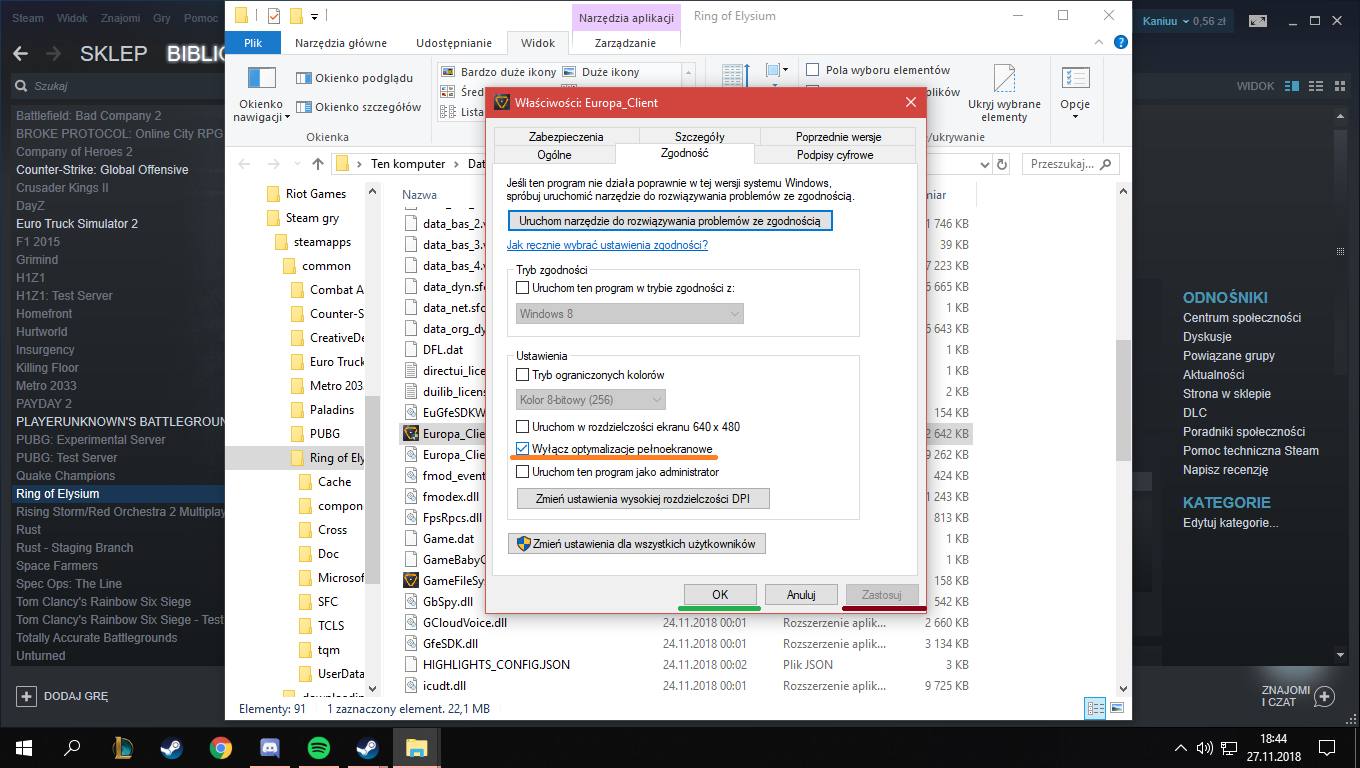This screenshot has width=1360, height=768.
Task: Toggle Okienko podglądu preview pane
Action: (354, 78)
